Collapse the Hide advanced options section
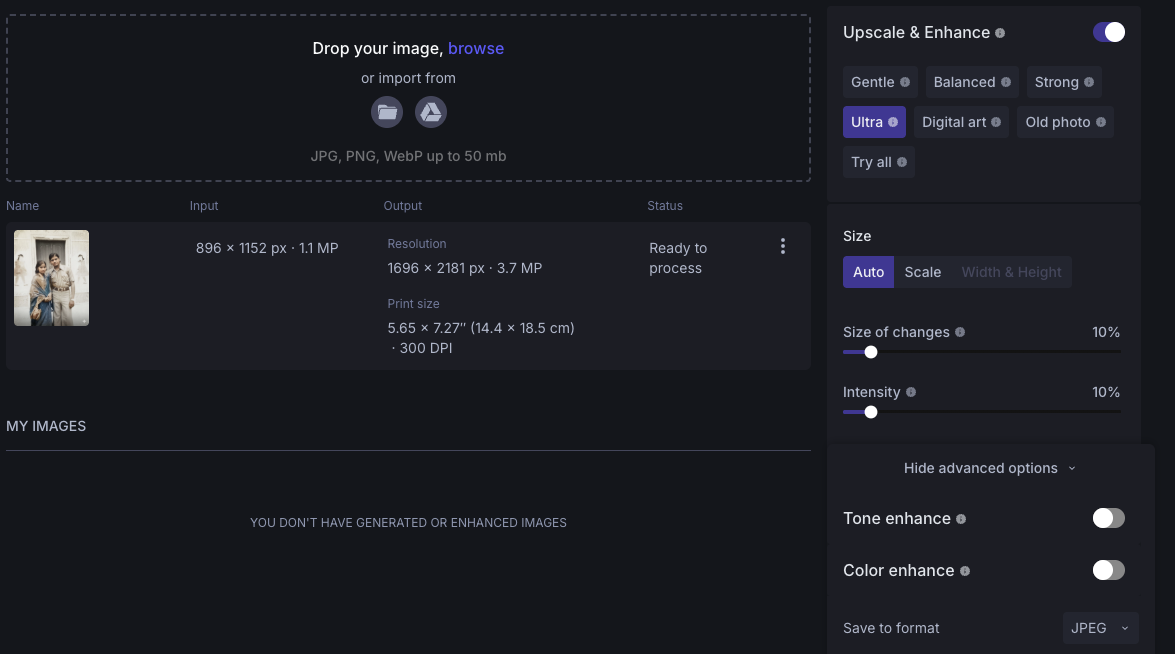Image resolution: width=1175 pixels, height=654 pixels. click(x=989, y=468)
